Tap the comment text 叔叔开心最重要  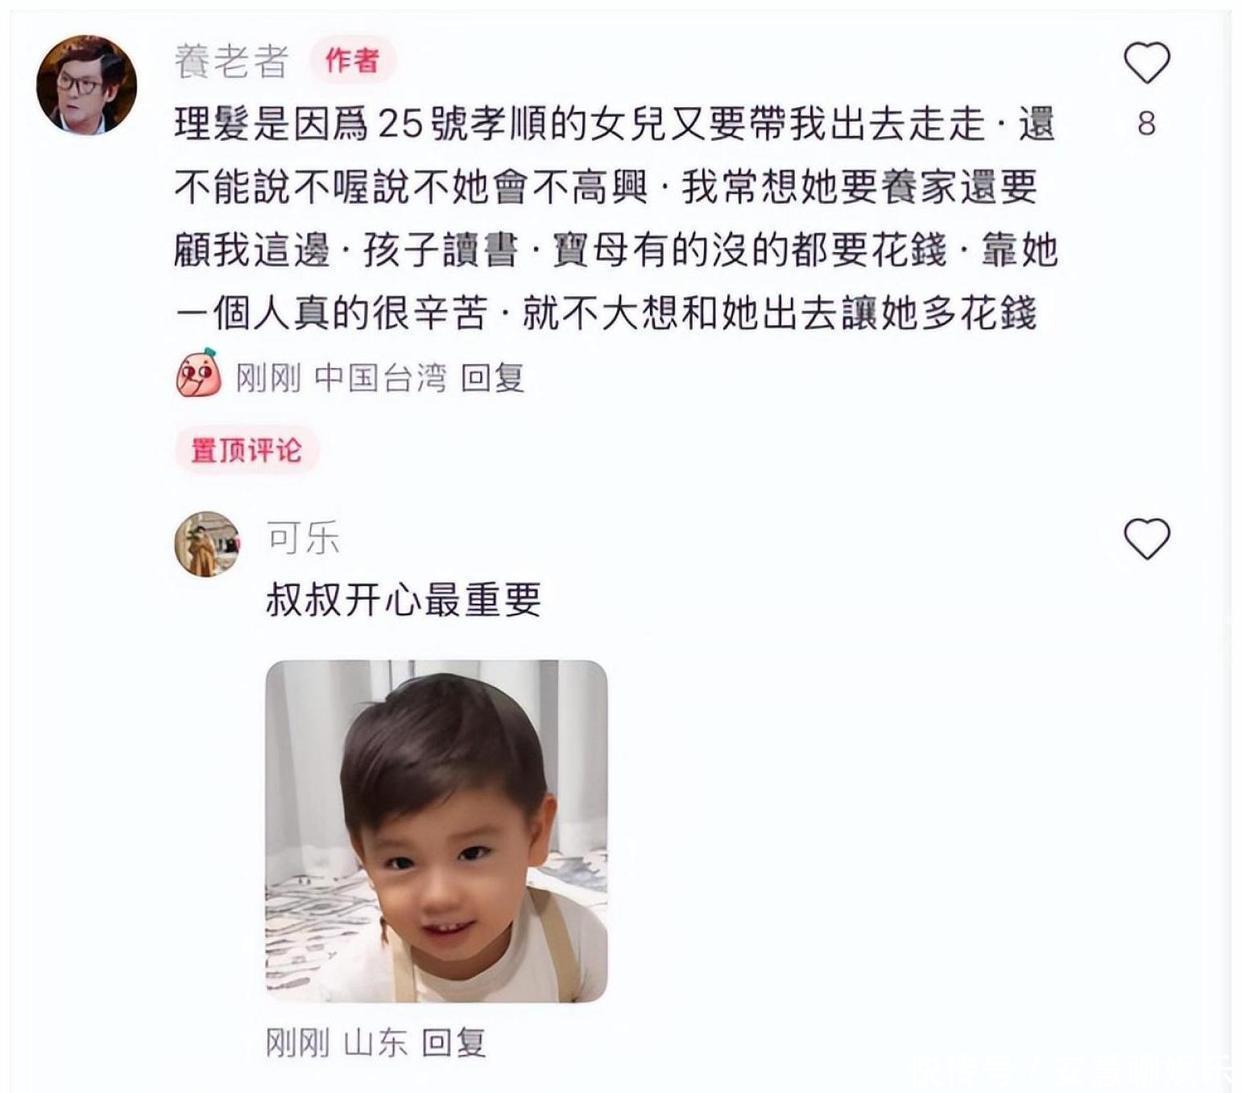pos(403,599)
